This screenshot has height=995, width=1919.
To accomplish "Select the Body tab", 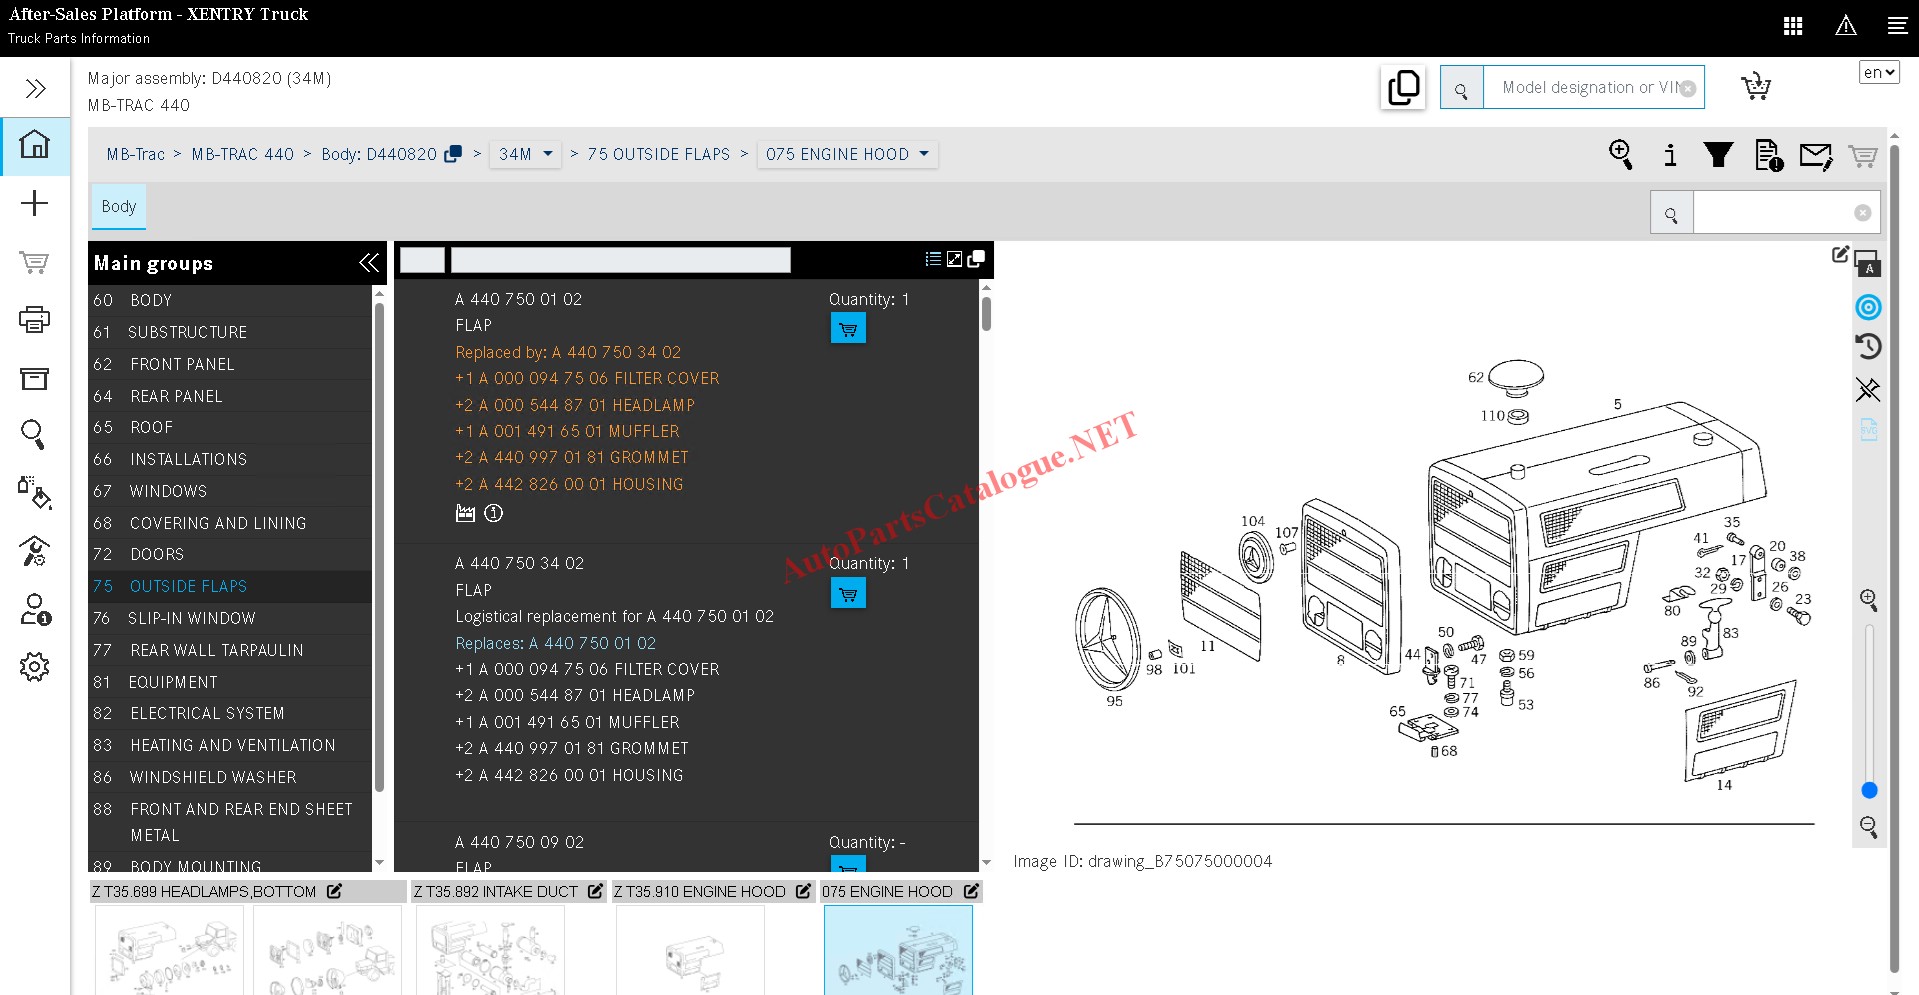I will click(x=119, y=207).
